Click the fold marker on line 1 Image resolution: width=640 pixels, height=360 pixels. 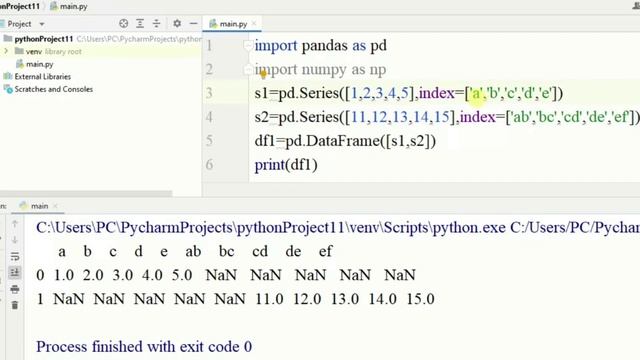(248, 45)
